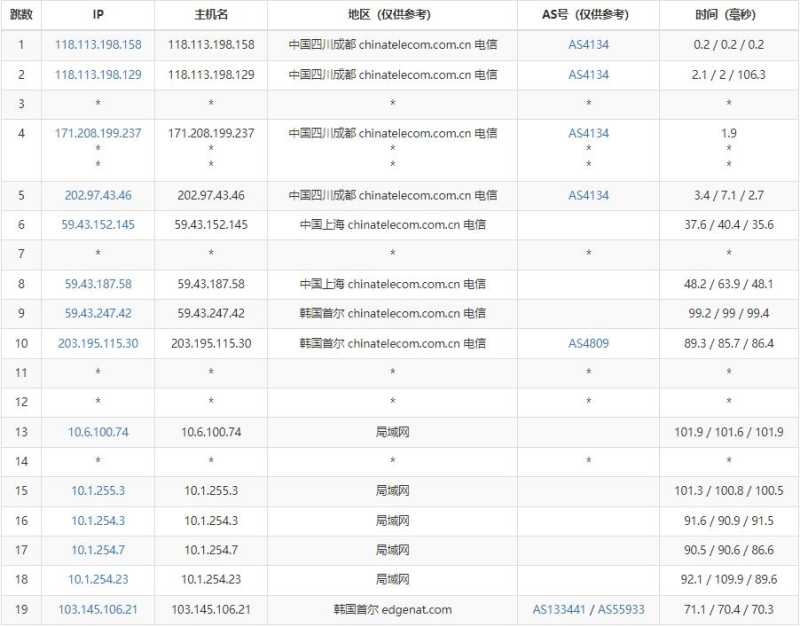Select hostname text 118.113.198.129 in 主机名 column
The width and height of the screenshot is (800, 627).
click(x=211, y=74)
